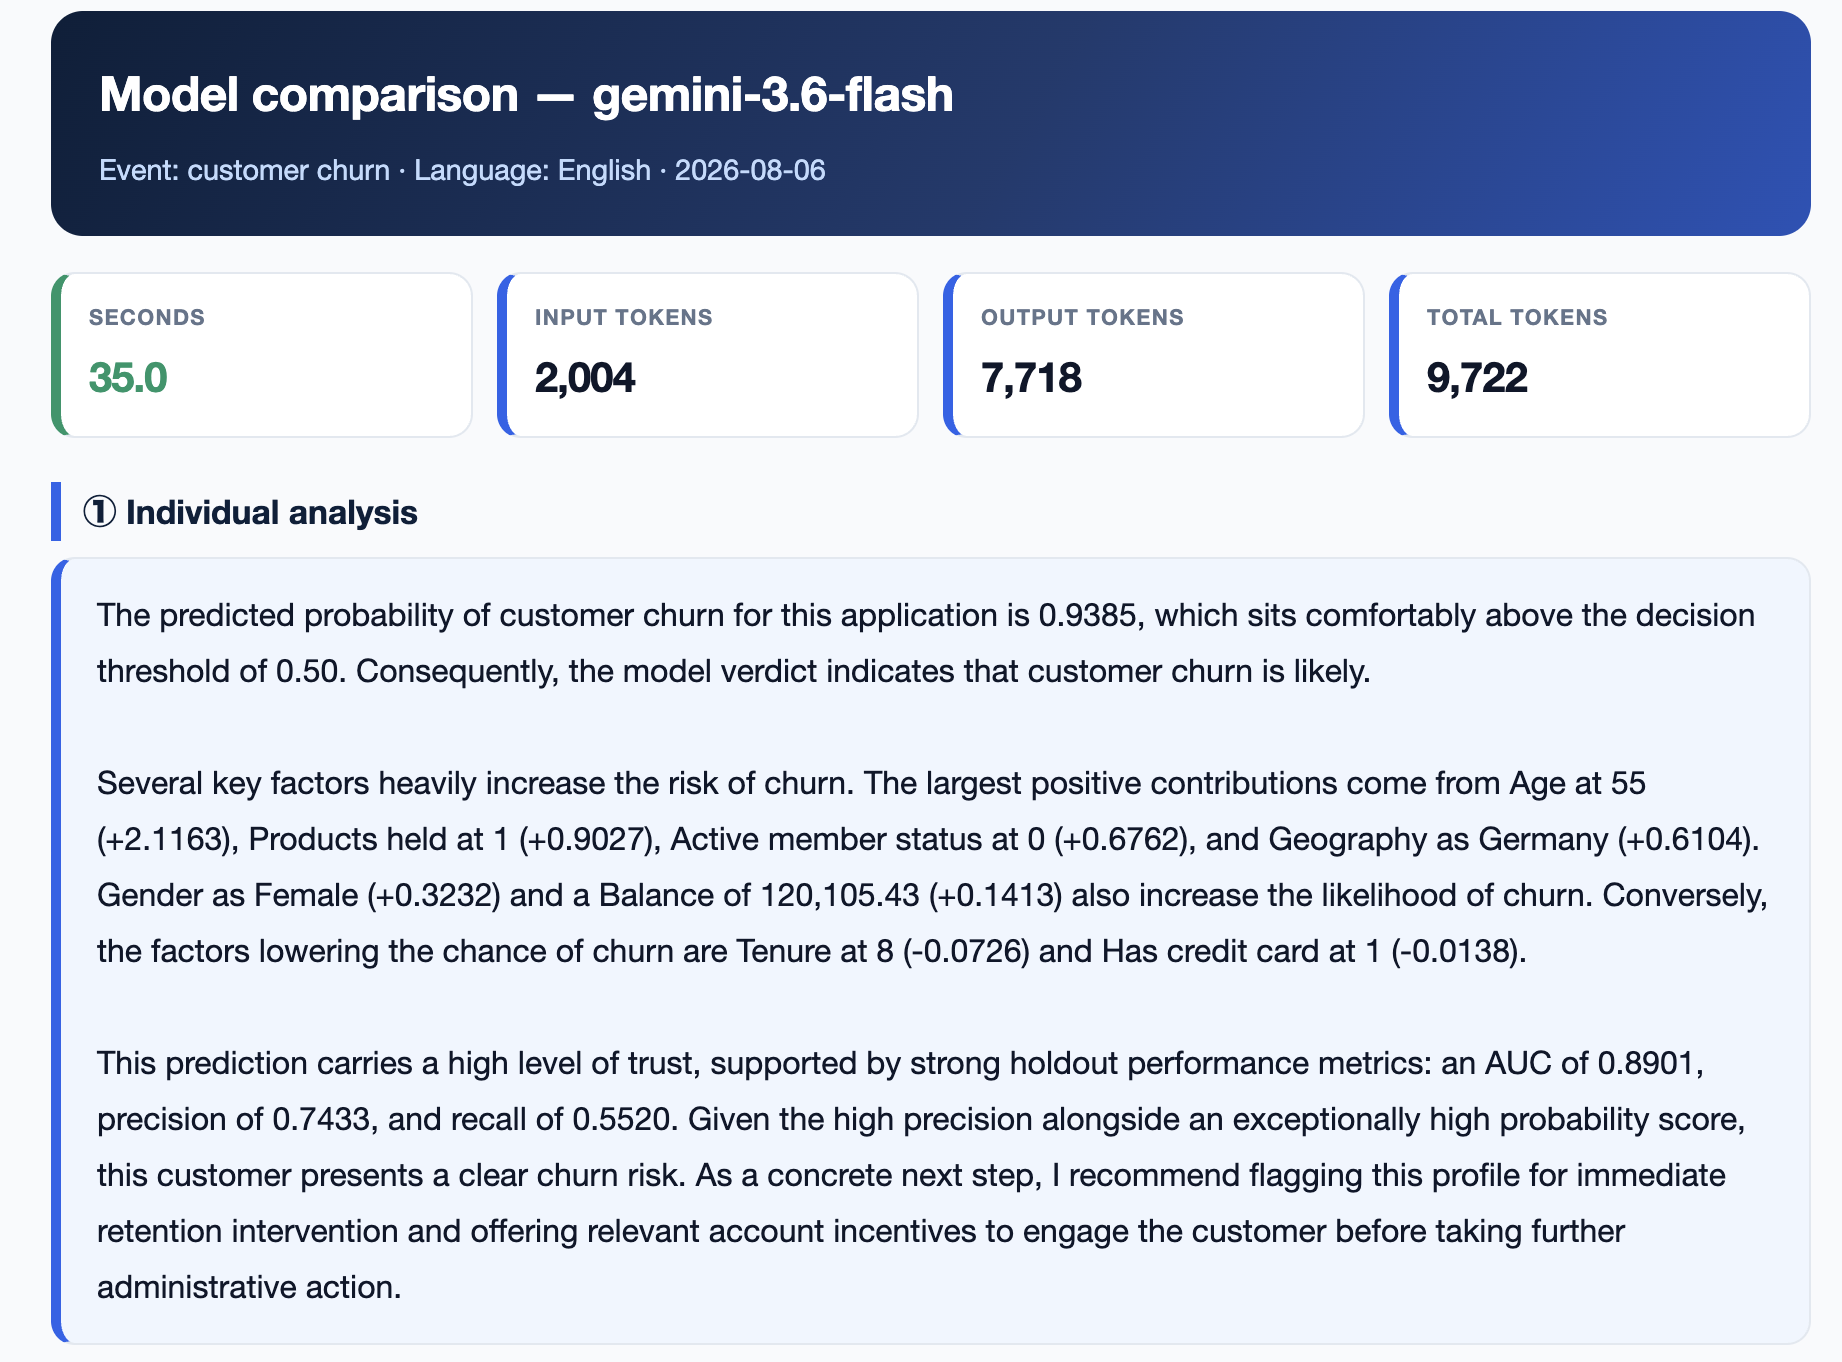The height and width of the screenshot is (1362, 1842).
Task: Open the Input Tokens card
Action: [708, 355]
